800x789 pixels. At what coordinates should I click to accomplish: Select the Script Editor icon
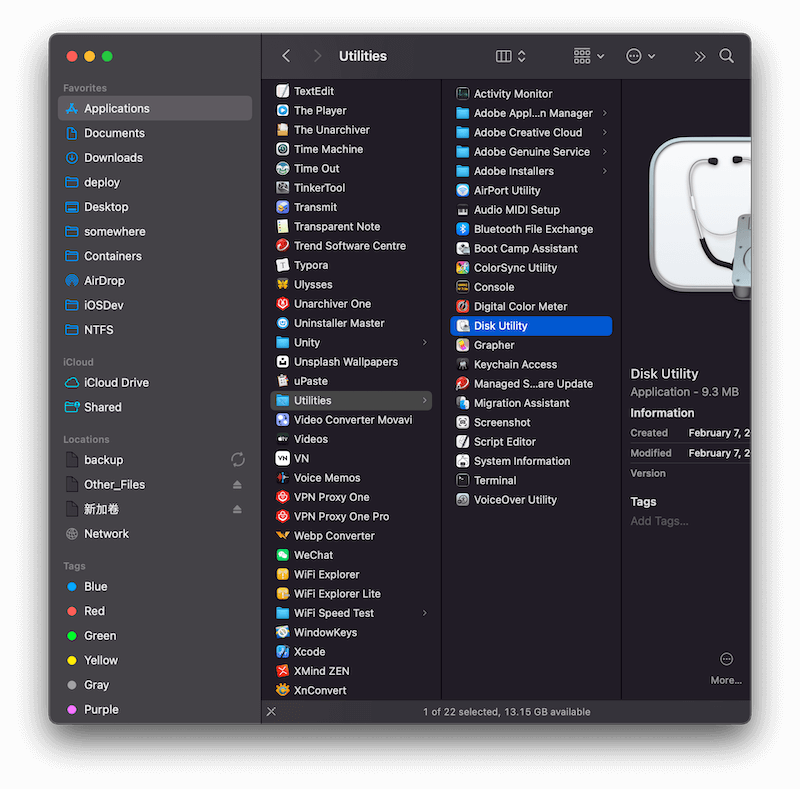(x=462, y=441)
